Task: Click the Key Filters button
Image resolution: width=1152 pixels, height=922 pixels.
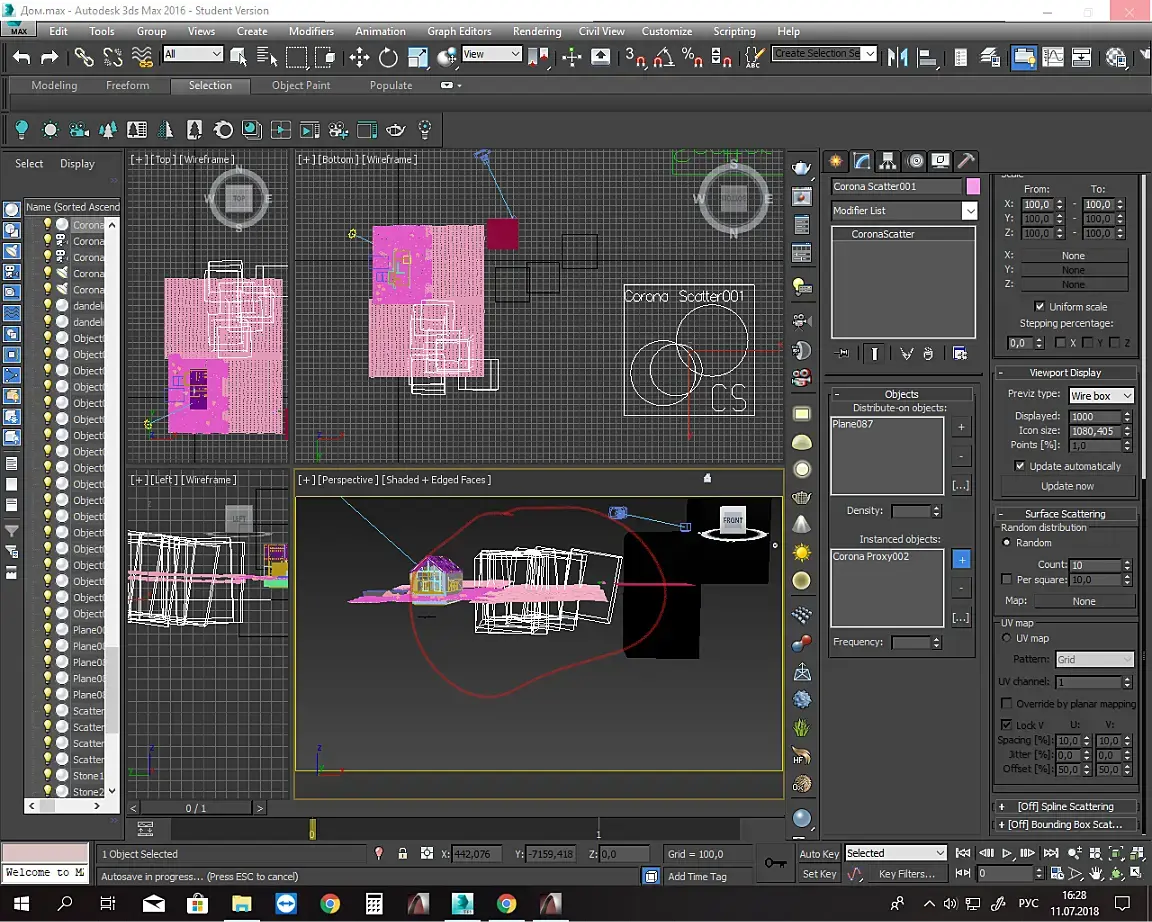Action: point(907,874)
